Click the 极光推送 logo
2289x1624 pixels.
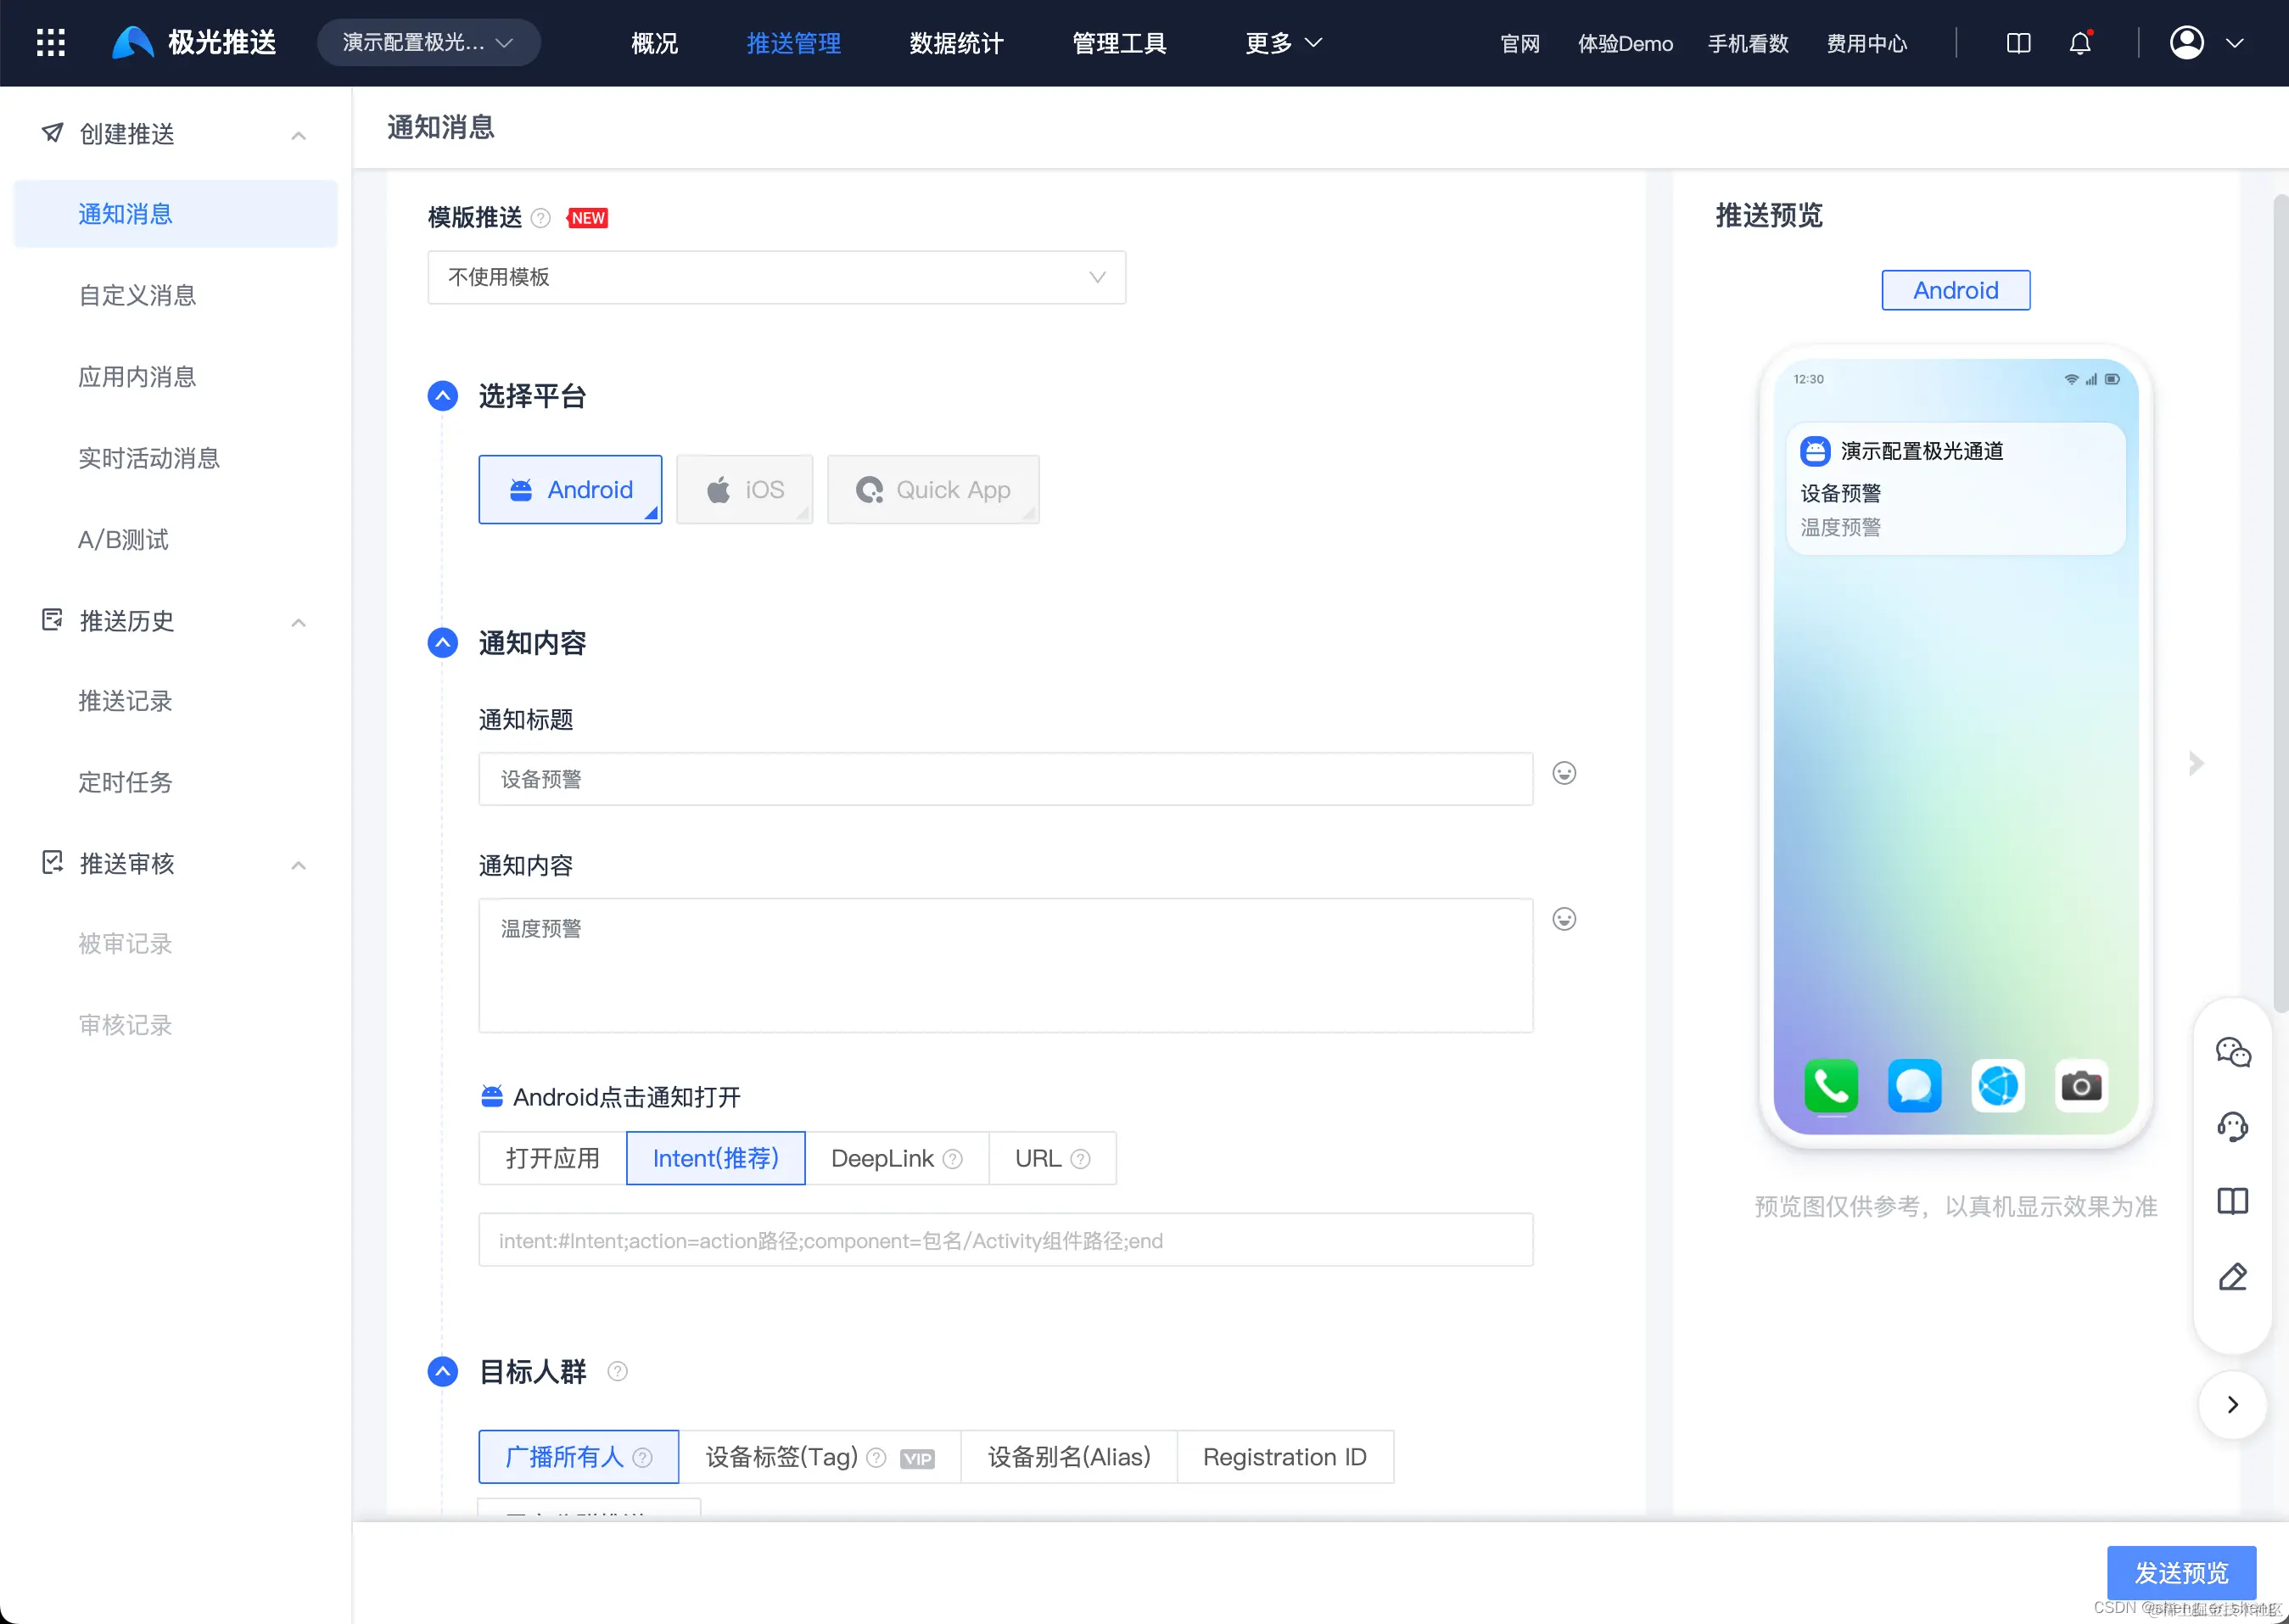pos(192,41)
